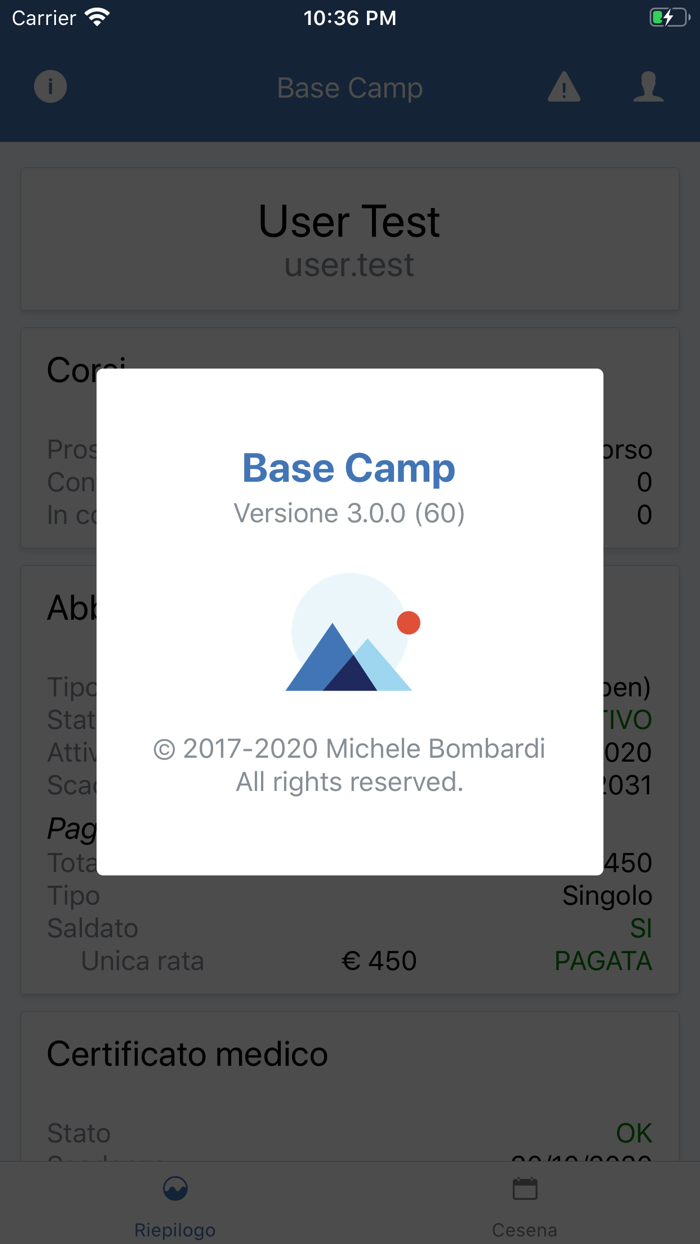Switch to the Cesena tab
The width and height of the screenshot is (700, 1244).
pos(524,1205)
